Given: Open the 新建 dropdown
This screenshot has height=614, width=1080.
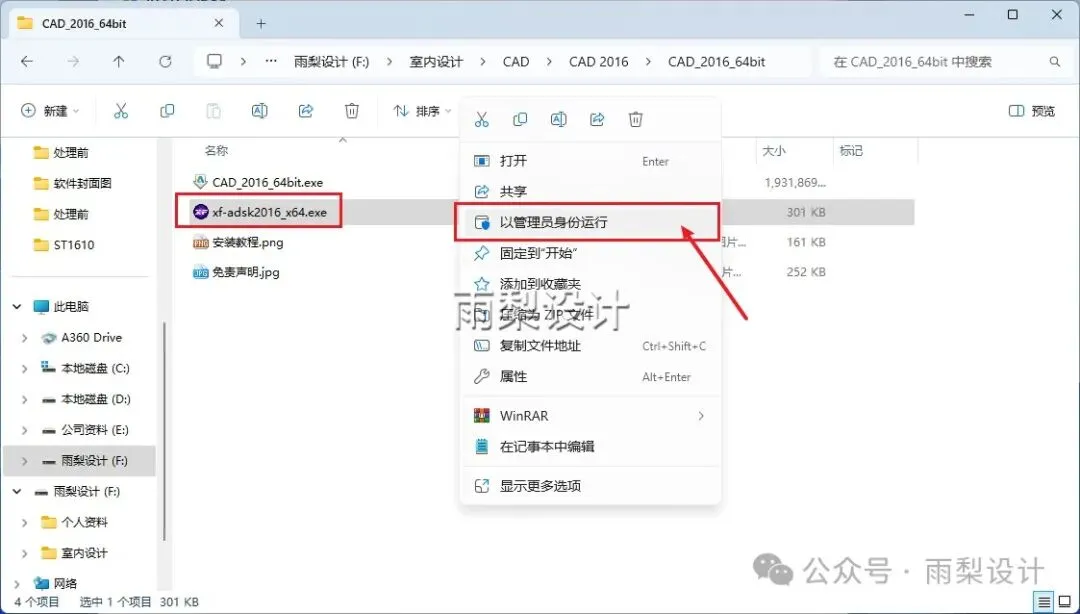Looking at the screenshot, I should [x=50, y=111].
